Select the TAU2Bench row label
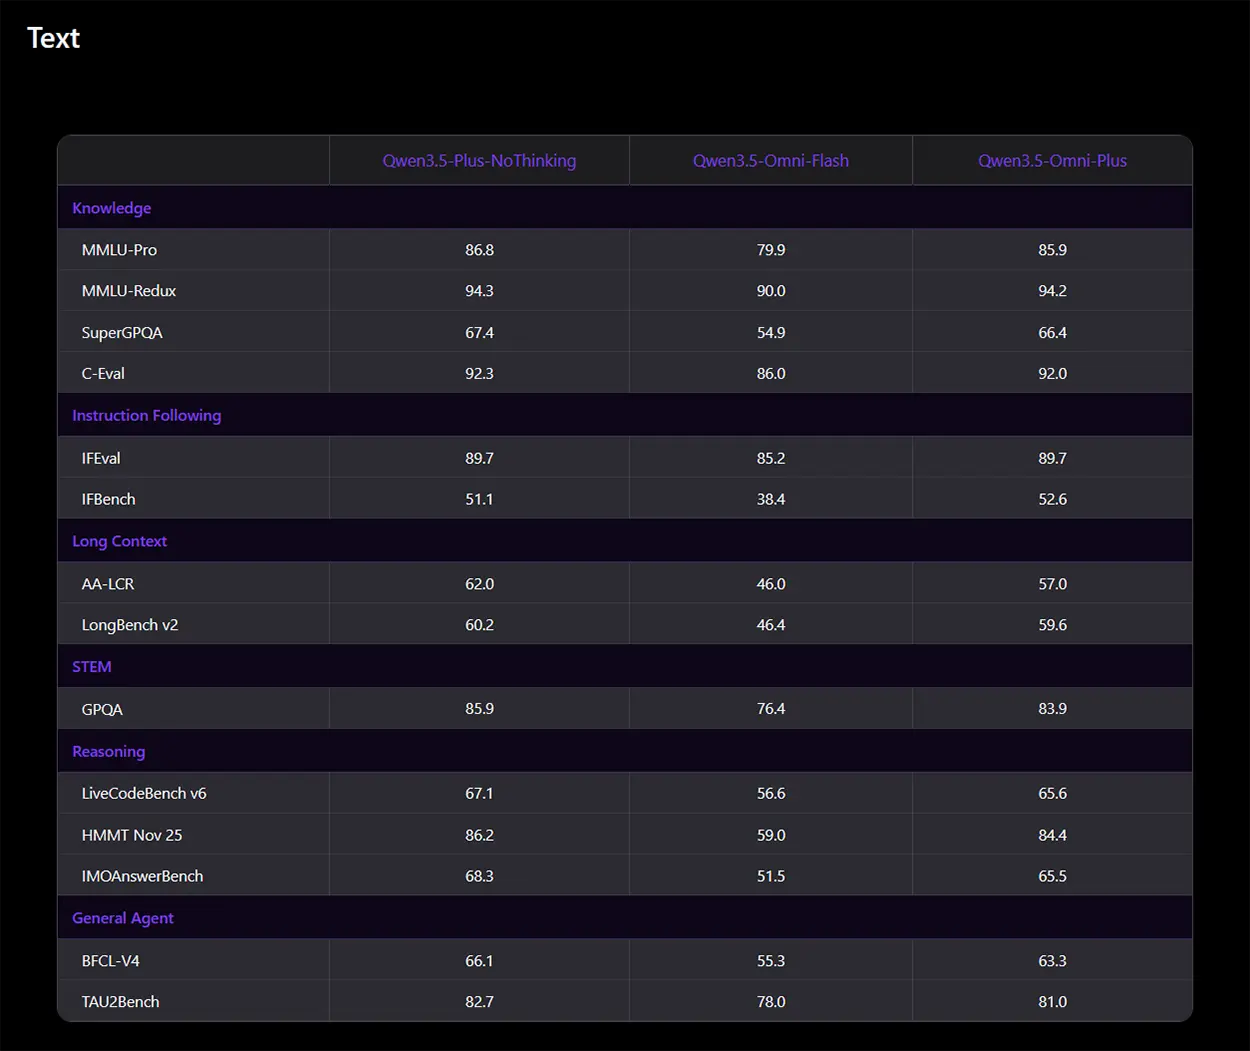This screenshot has width=1250, height=1051. tap(120, 1001)
